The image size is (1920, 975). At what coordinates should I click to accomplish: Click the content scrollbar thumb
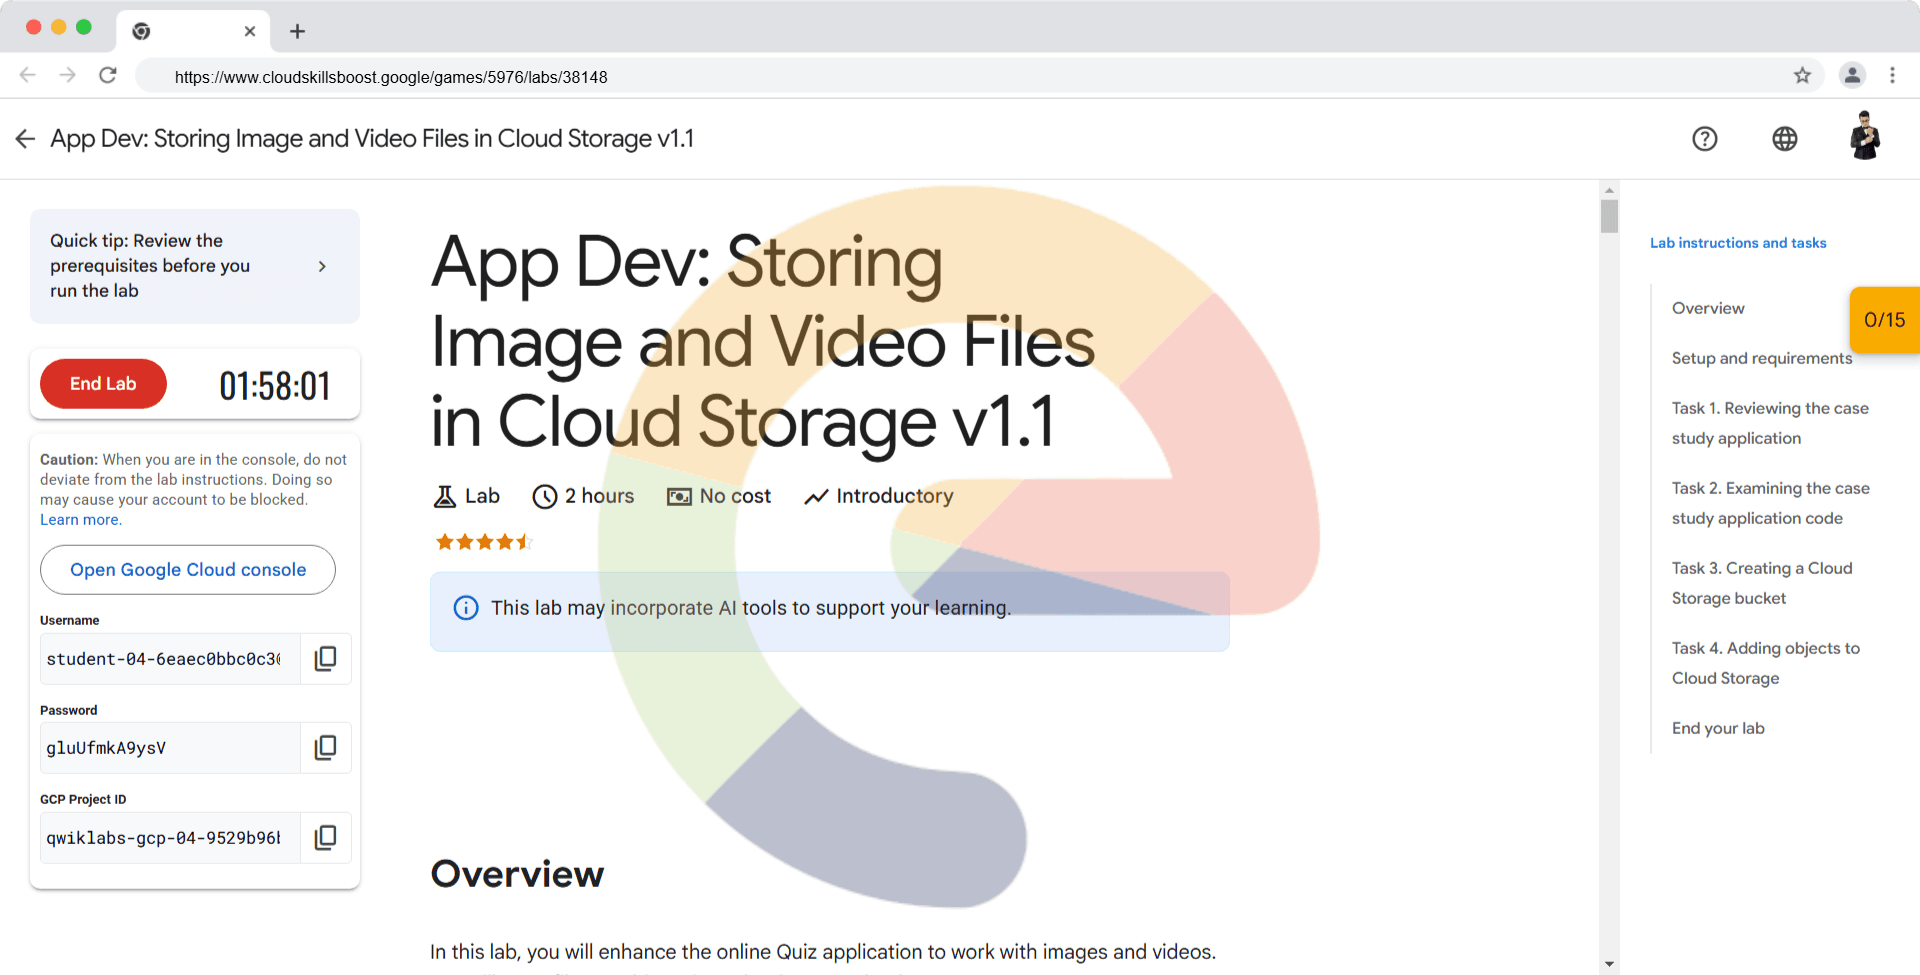1609,216
